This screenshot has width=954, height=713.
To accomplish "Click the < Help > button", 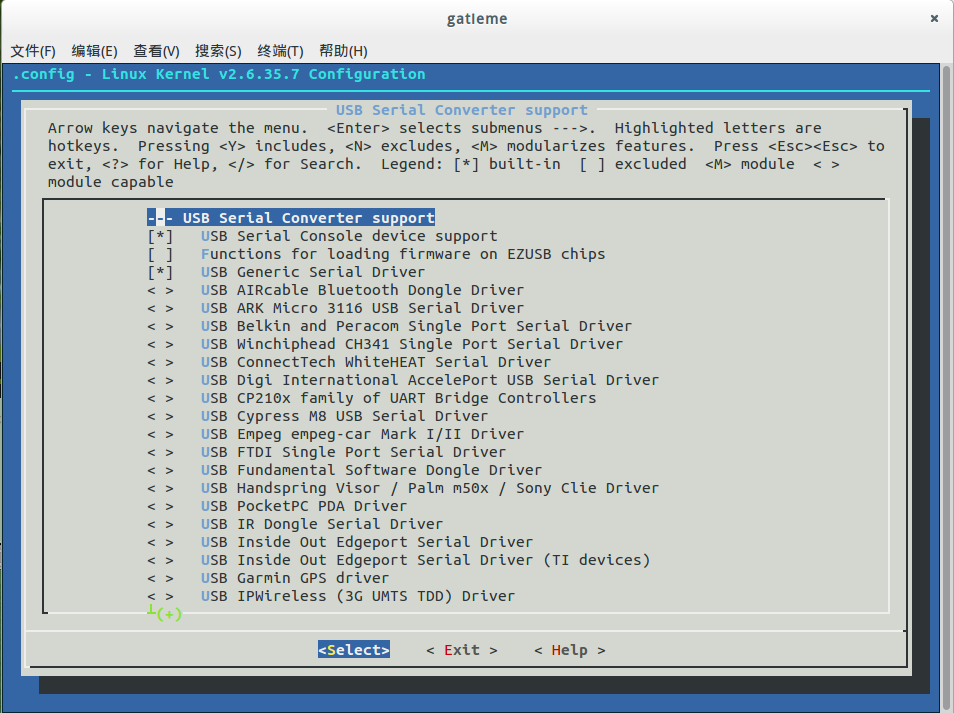I will pos(569,650).
